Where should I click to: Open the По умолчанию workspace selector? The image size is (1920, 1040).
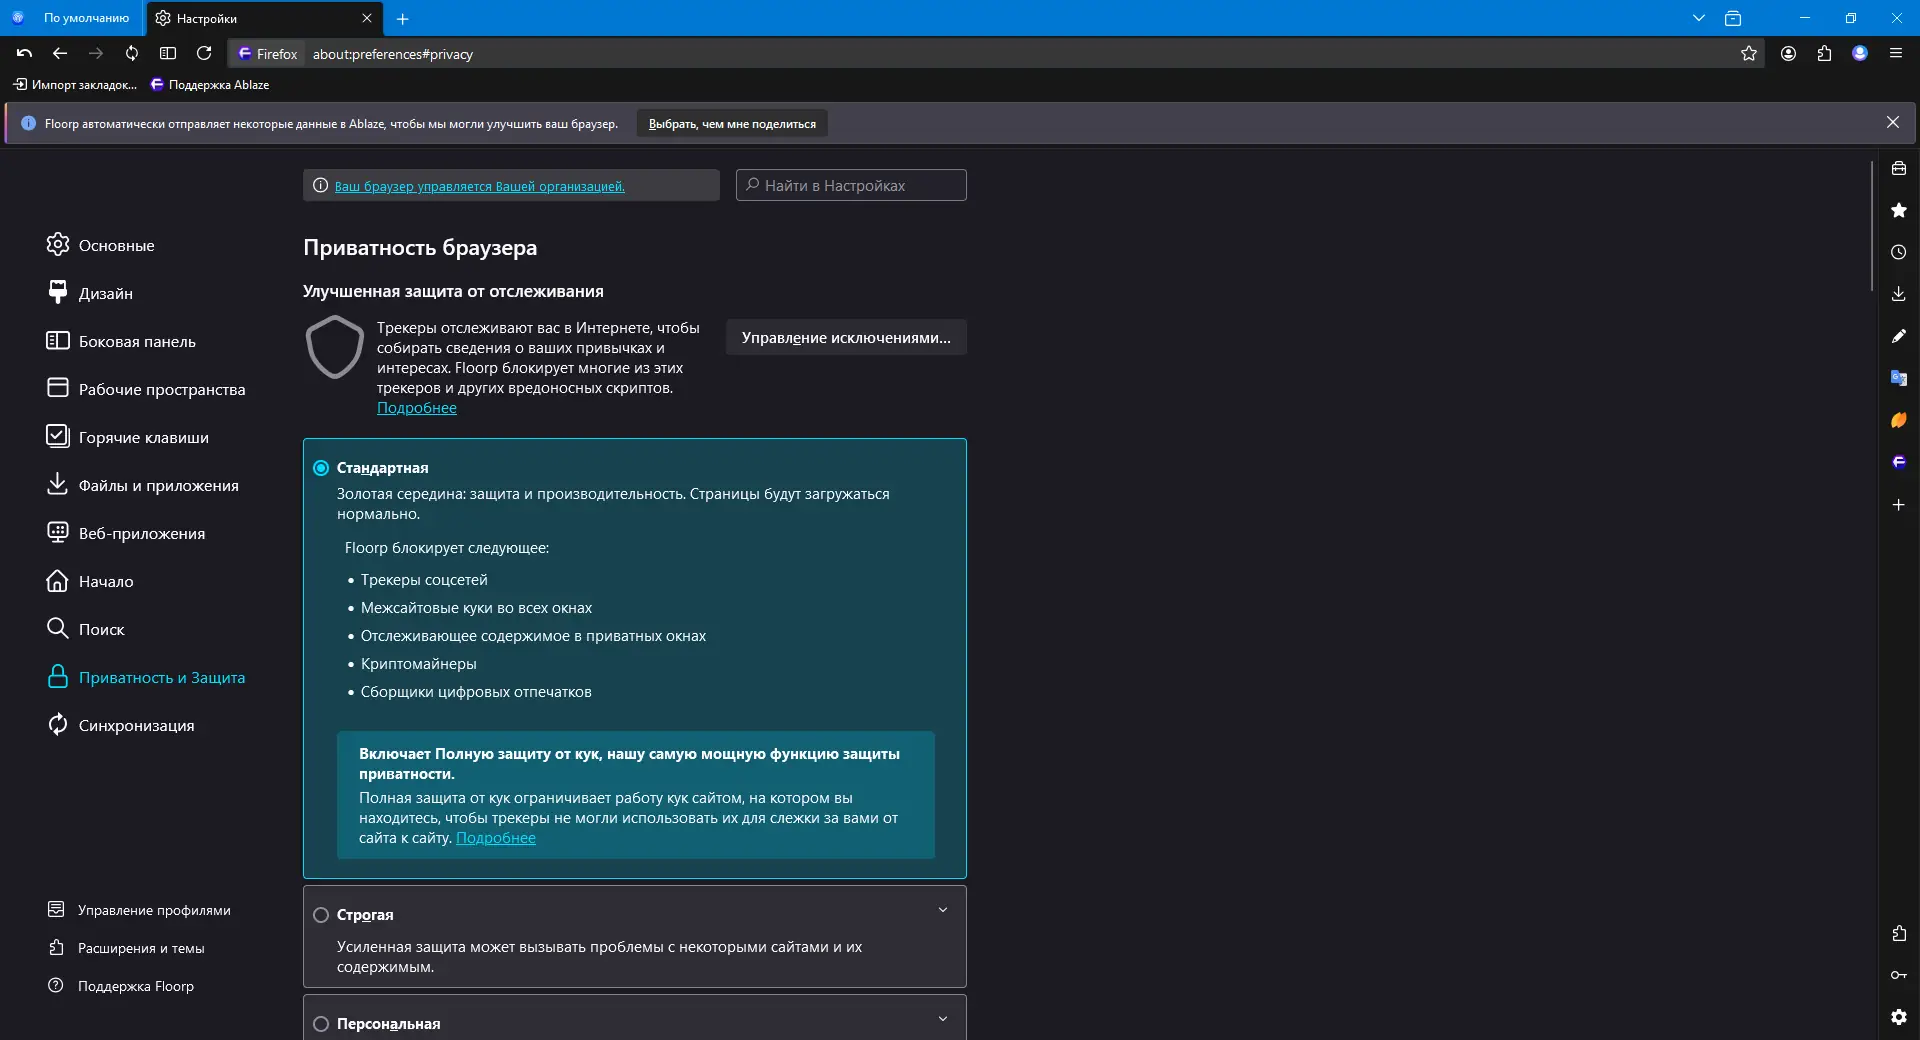point(73,18)
